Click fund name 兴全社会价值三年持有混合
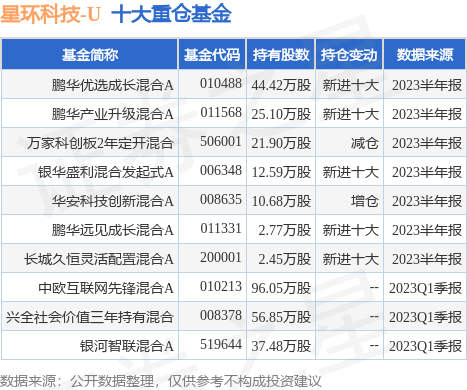This screenshot has height=390, width=467. [90, 317]
